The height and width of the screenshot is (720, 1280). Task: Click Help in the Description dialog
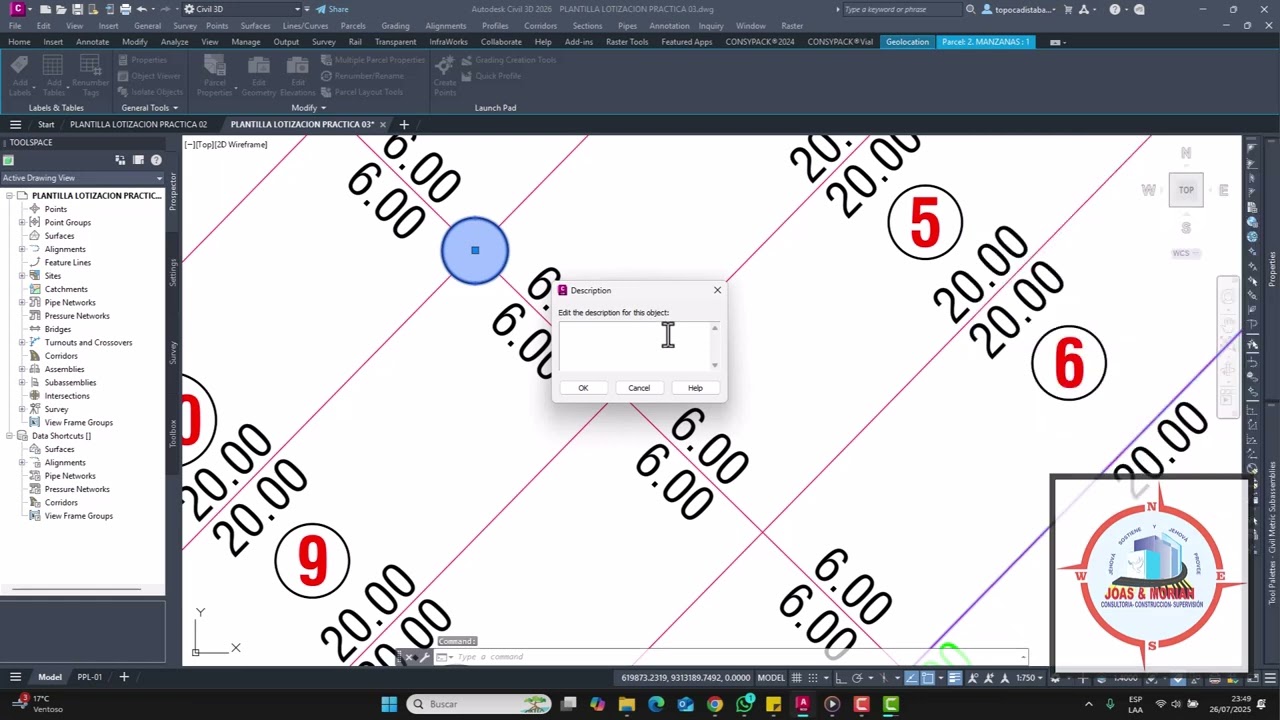pos(695,388)
